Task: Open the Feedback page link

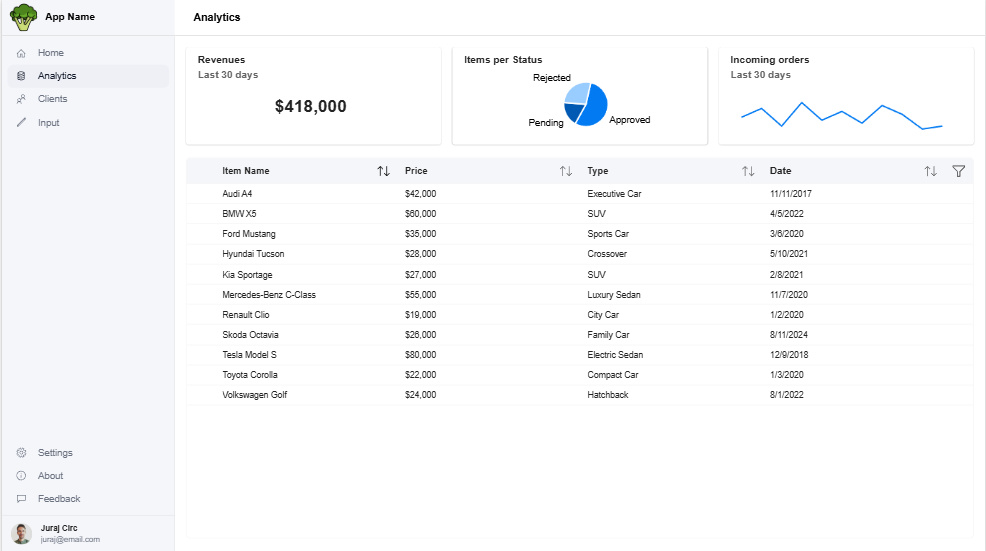Action: [x=59, y=499]
